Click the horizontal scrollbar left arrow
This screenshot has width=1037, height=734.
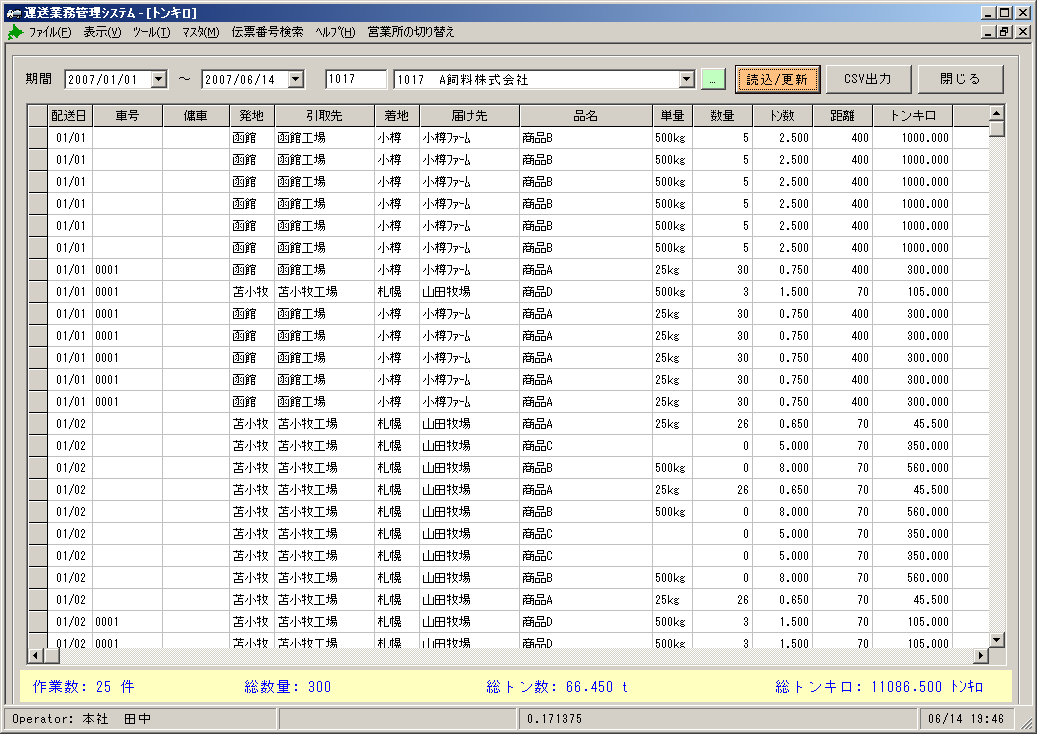36,655
